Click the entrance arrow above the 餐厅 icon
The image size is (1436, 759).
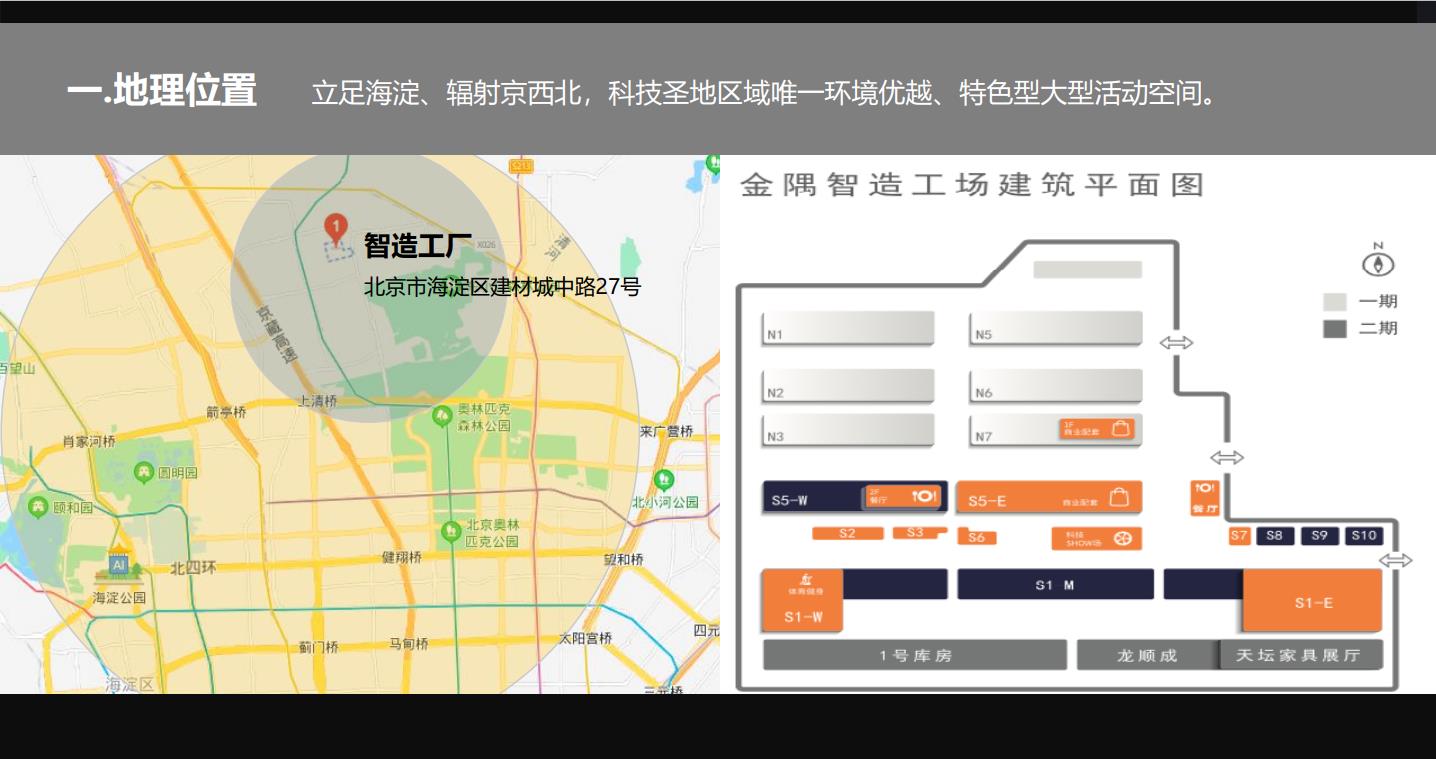(1227, 457)
